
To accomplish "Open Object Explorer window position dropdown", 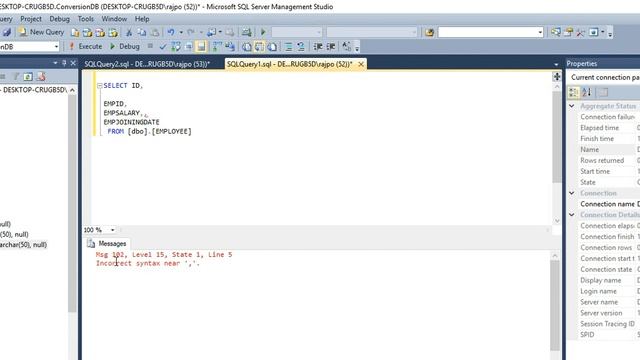I will [x=55, y=63].
